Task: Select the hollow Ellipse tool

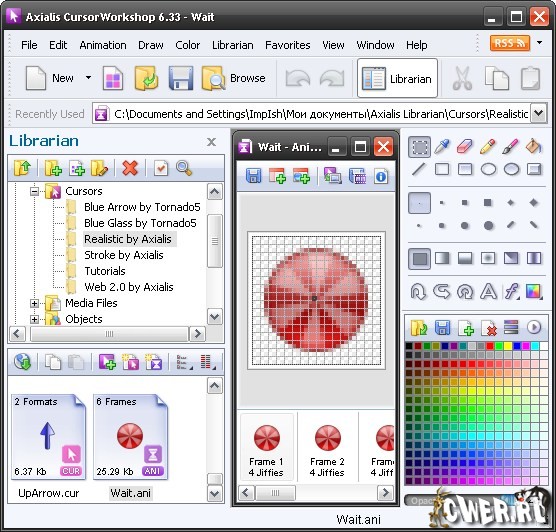Action: [488, 170]
